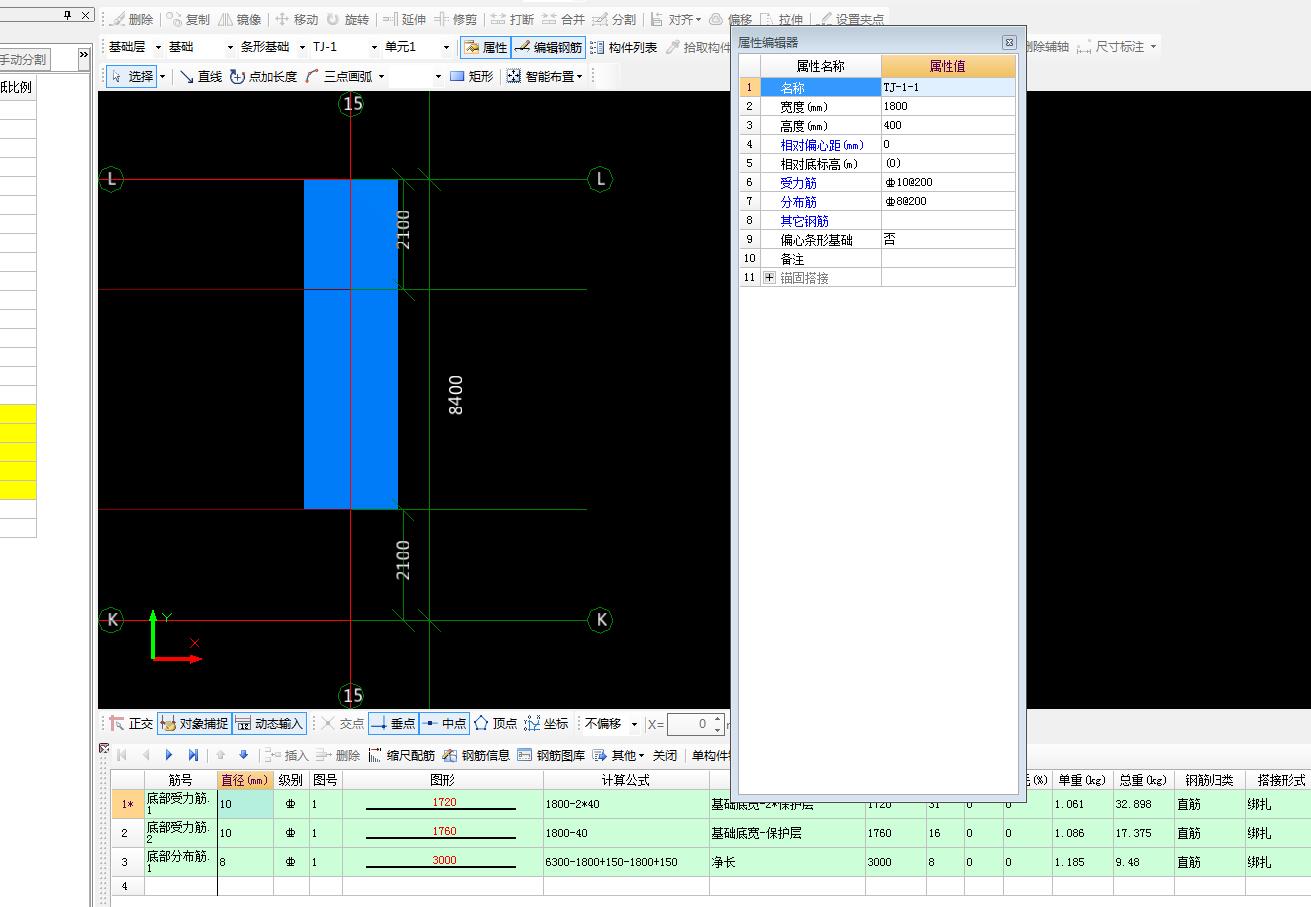
Task: Move rebar row down with blue arrow
Action: [x=243, y=755]
